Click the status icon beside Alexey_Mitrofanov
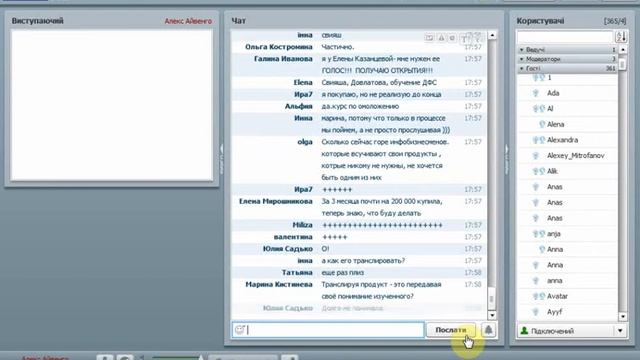 pos(536,156)
